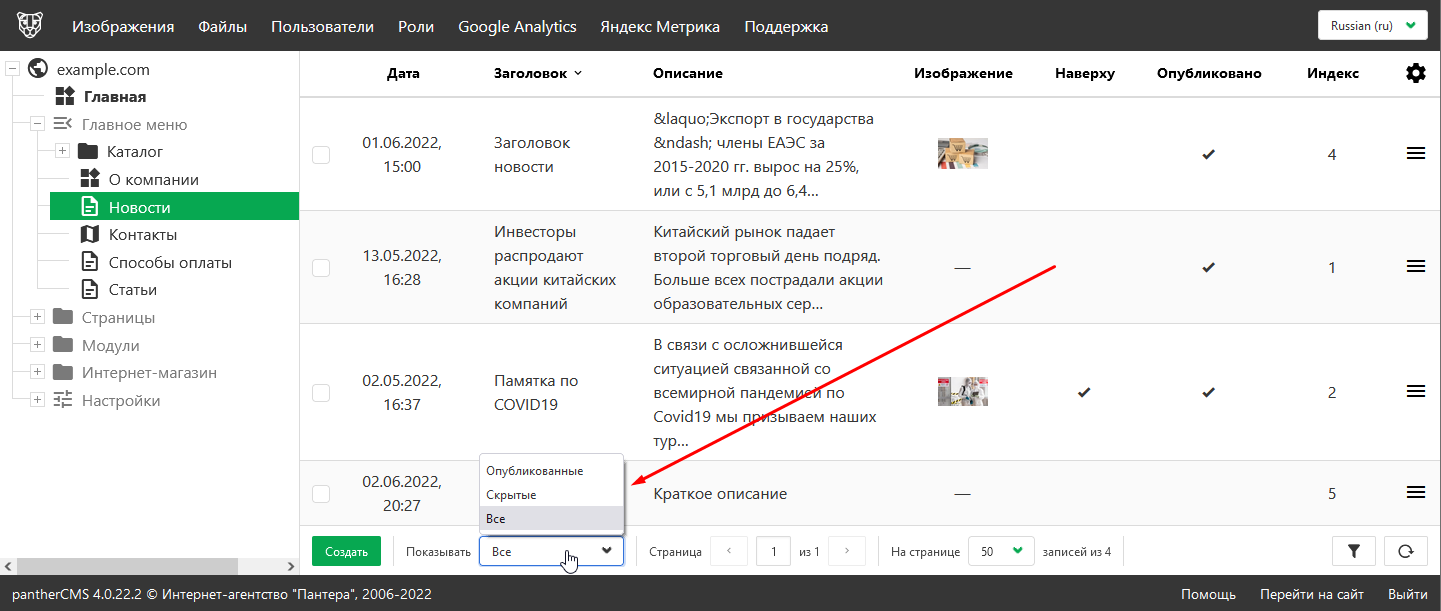Image resolution: width=1441 pixels, height=611 pixels.
Task: Choose 'Скрытые' from the dropdown list
Action: (x=511, y=495)
